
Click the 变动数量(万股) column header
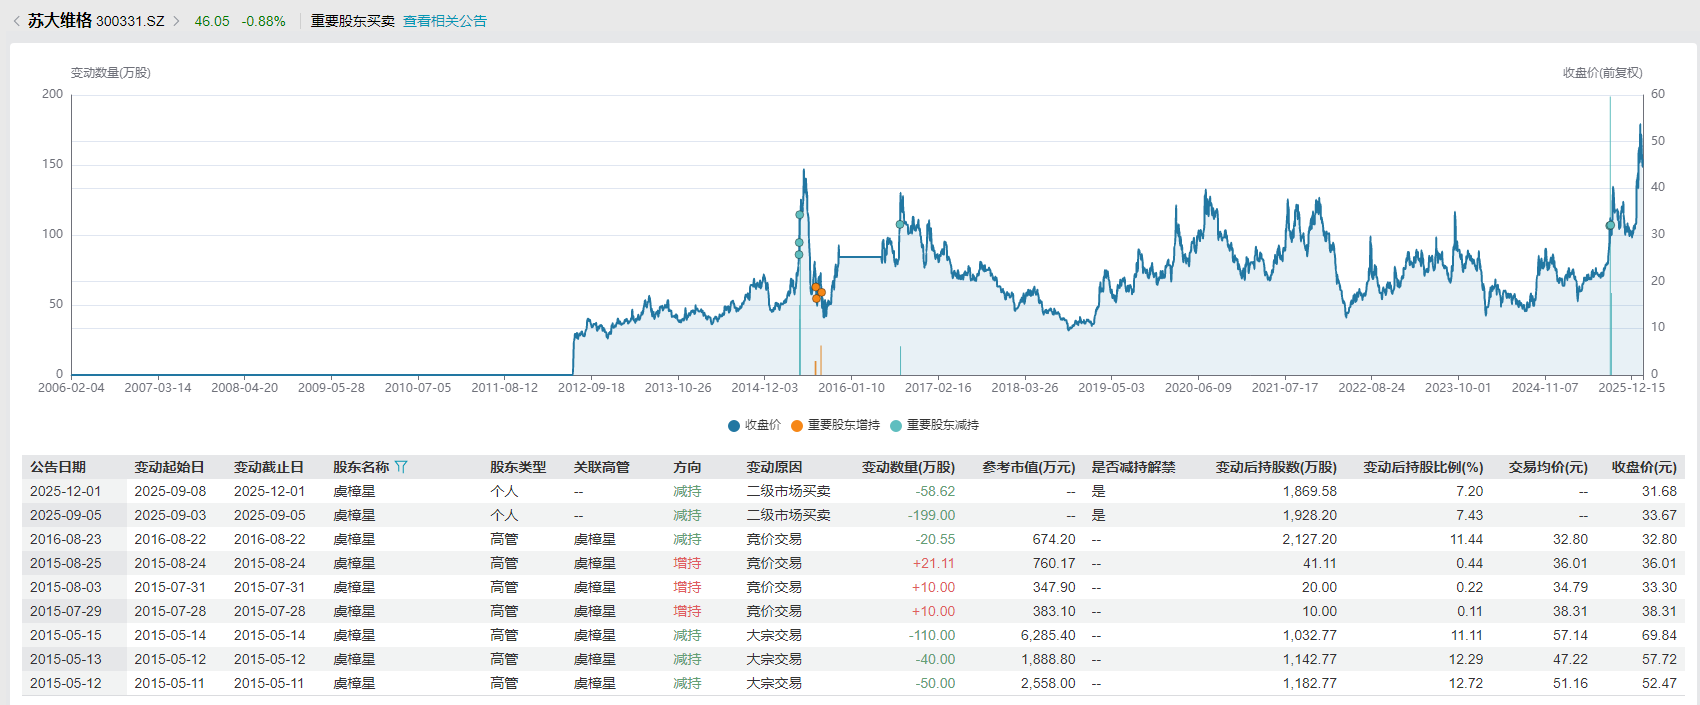908,467
